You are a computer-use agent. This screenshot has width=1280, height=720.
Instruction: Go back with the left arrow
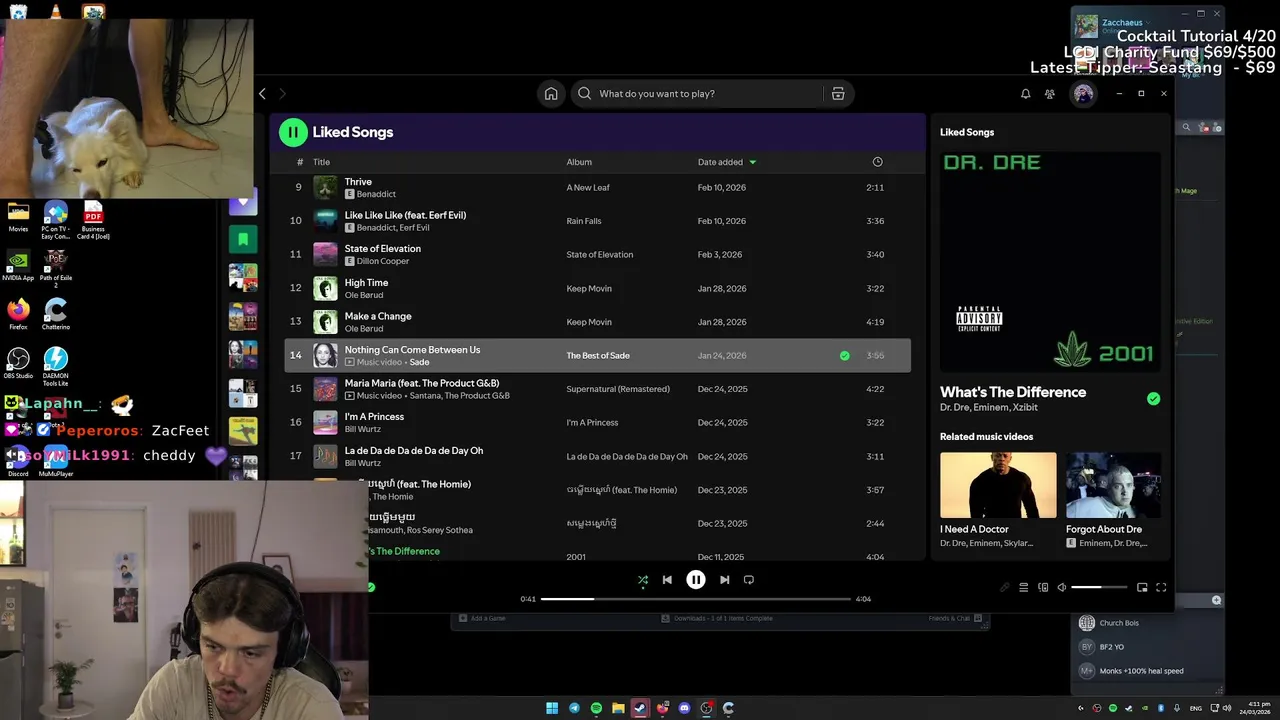point(262,94)
